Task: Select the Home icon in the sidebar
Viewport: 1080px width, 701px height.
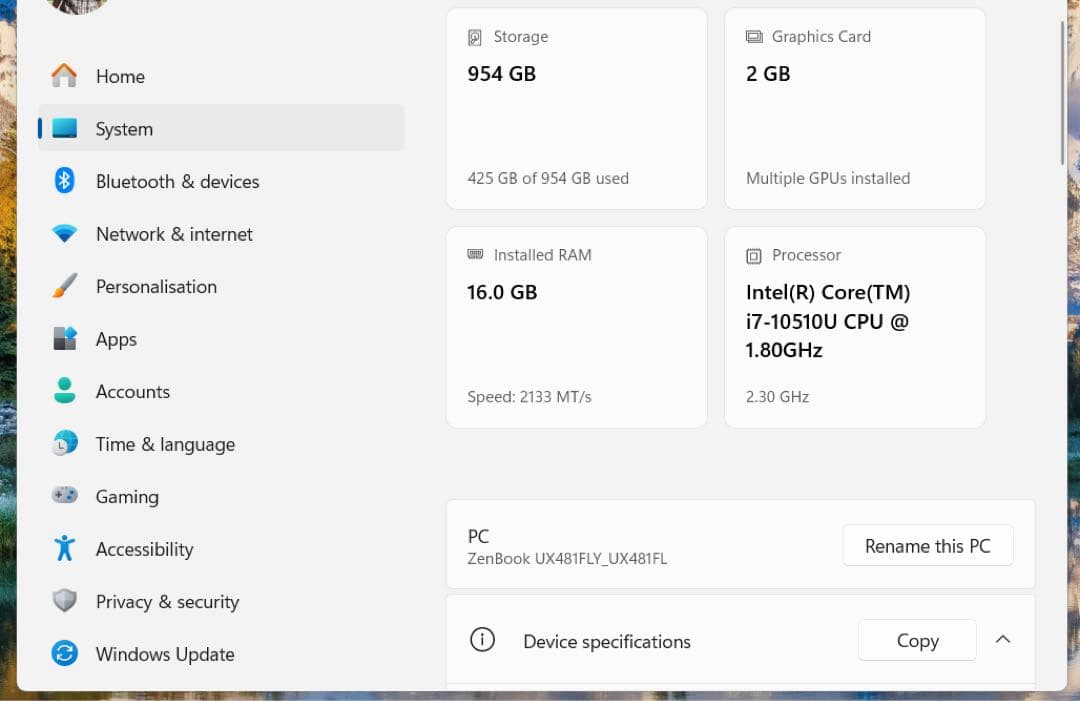Action: point(63,76)
